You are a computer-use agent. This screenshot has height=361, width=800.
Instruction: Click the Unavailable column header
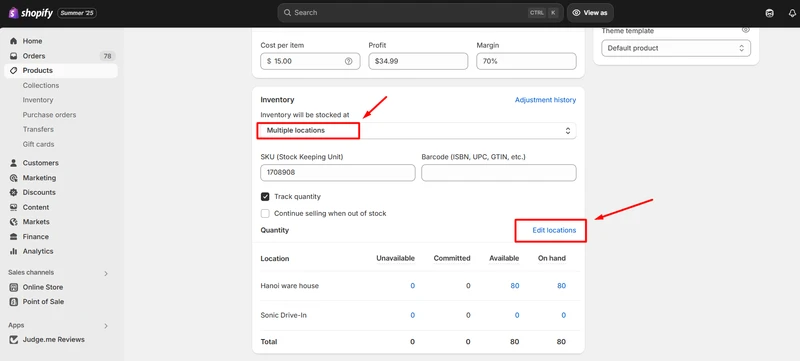(395, 259)
